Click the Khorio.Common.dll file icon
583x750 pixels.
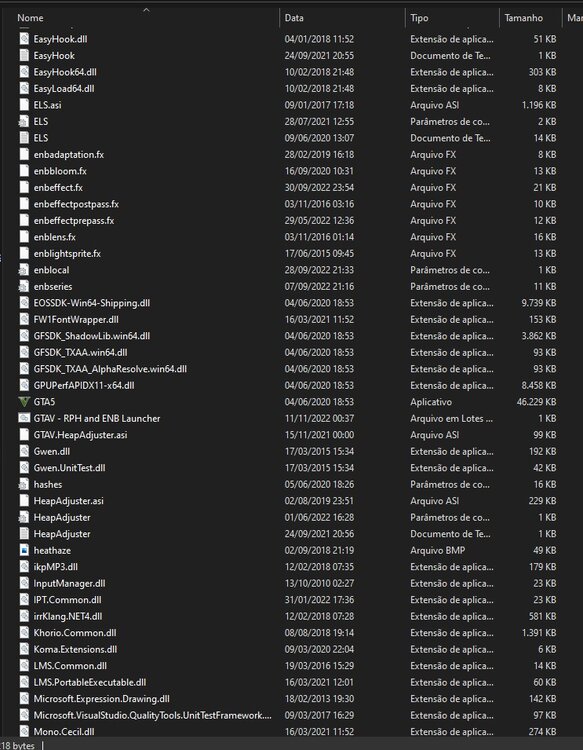24,633
